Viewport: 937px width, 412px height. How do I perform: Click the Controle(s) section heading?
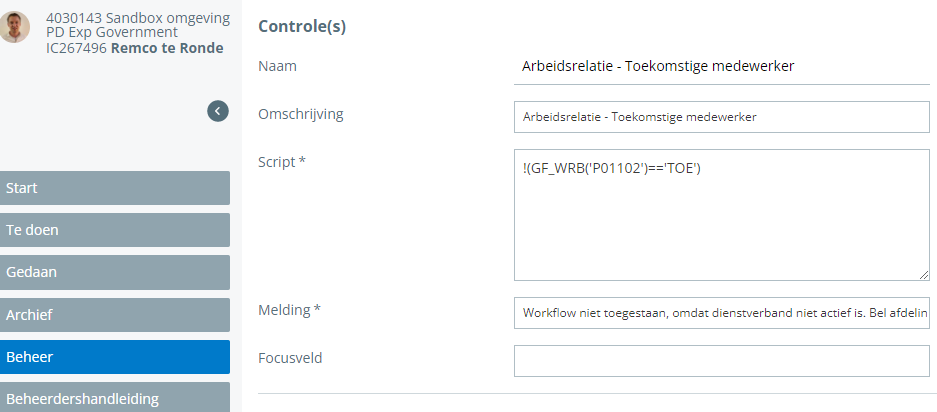coord(302,26)
